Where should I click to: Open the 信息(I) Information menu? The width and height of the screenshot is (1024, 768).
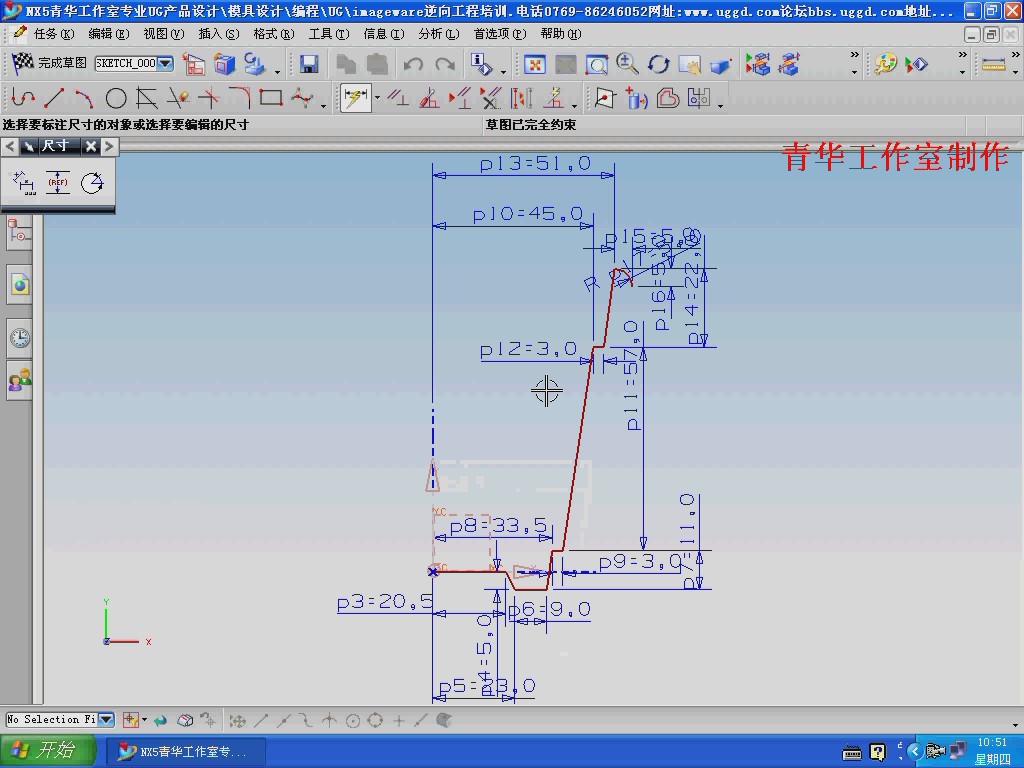point(383,33)
